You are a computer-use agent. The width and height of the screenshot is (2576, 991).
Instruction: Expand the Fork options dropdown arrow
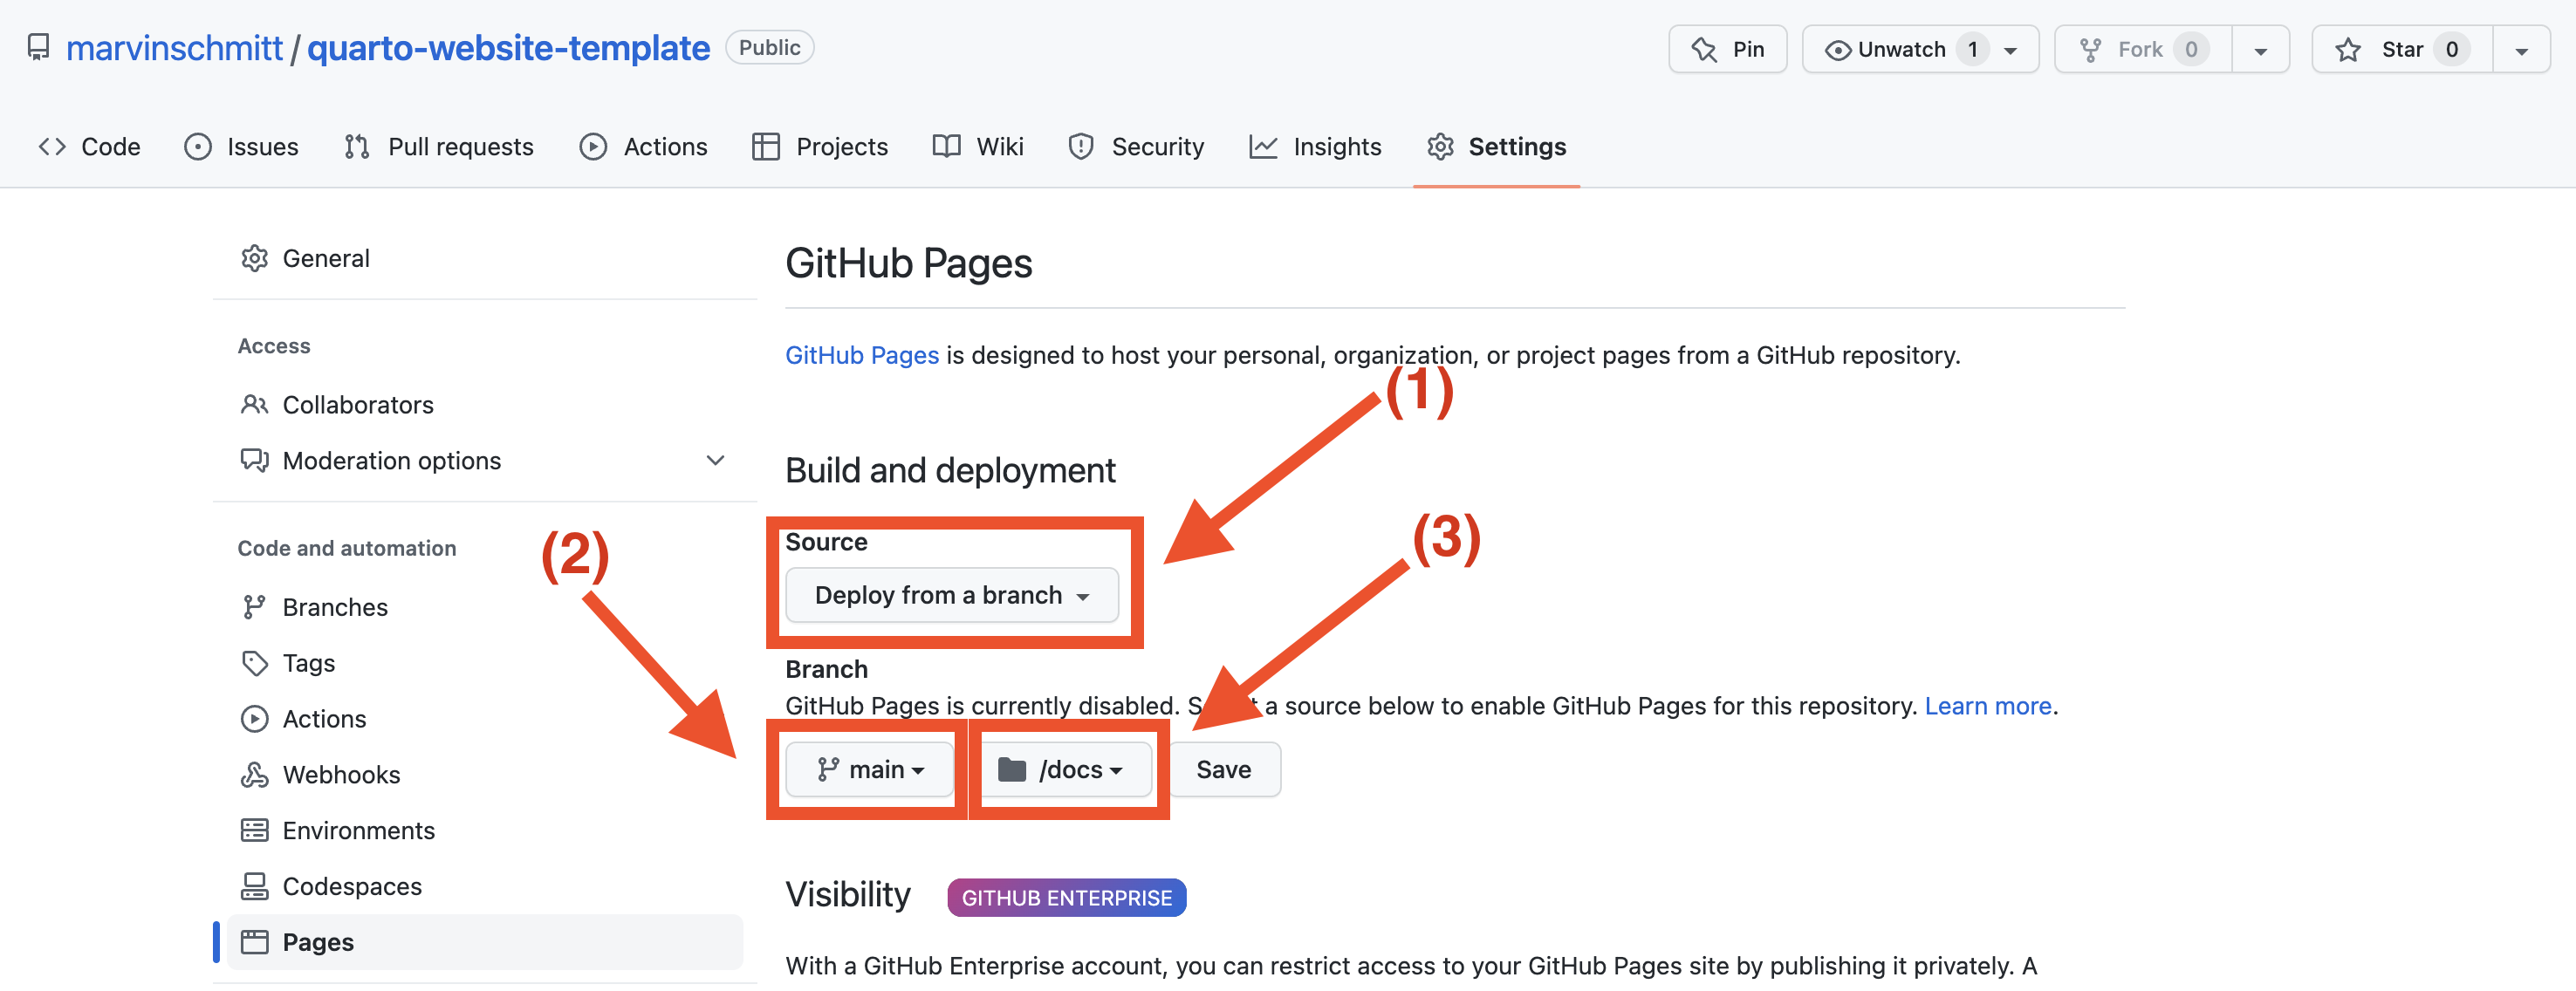2260,50
